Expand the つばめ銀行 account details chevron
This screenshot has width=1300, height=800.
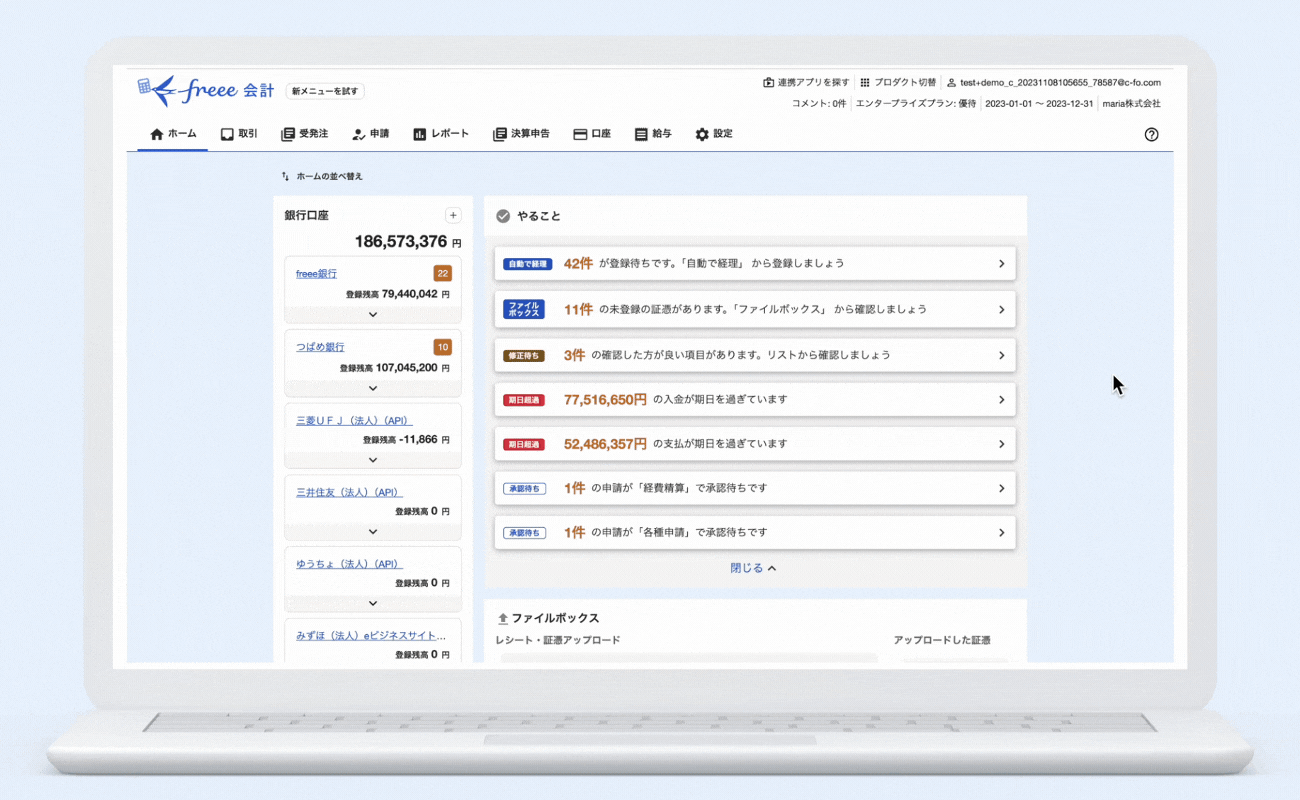pos(373,388)
